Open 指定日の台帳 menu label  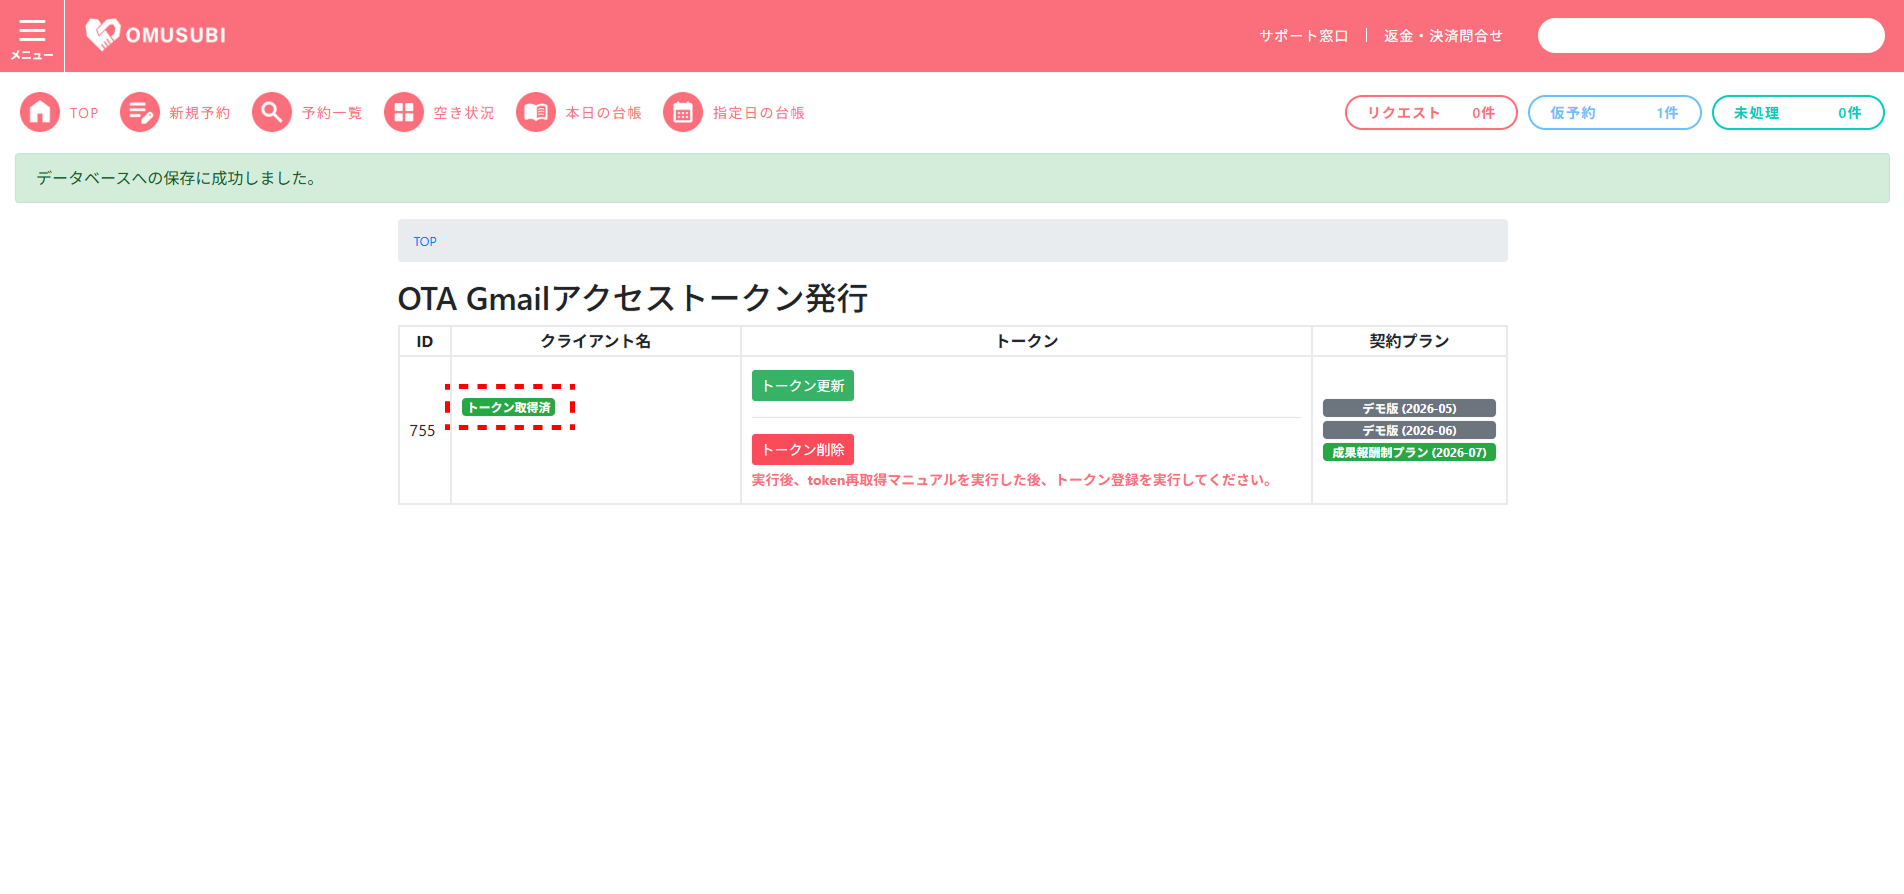(x=759, y=113)
